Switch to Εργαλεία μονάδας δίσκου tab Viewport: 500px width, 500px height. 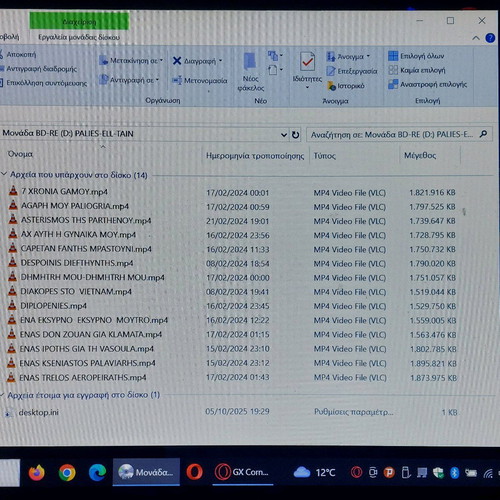[79, 37]
